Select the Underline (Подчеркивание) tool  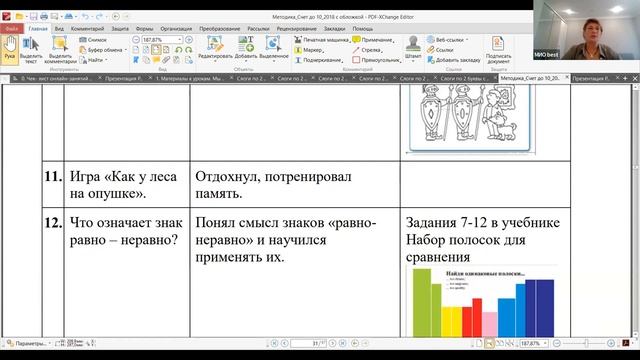pyautogui.click(x=319, y=60)
